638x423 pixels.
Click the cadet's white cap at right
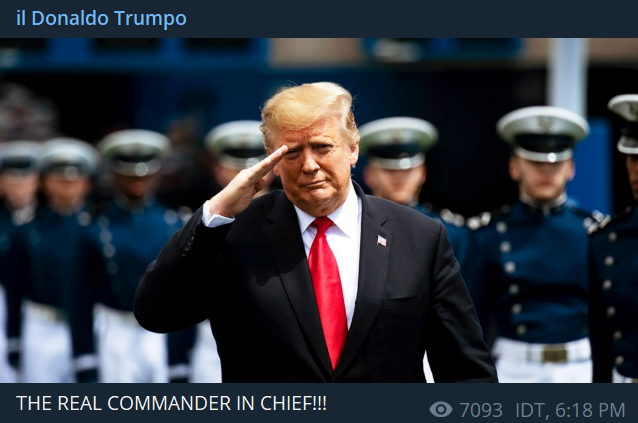542,132
